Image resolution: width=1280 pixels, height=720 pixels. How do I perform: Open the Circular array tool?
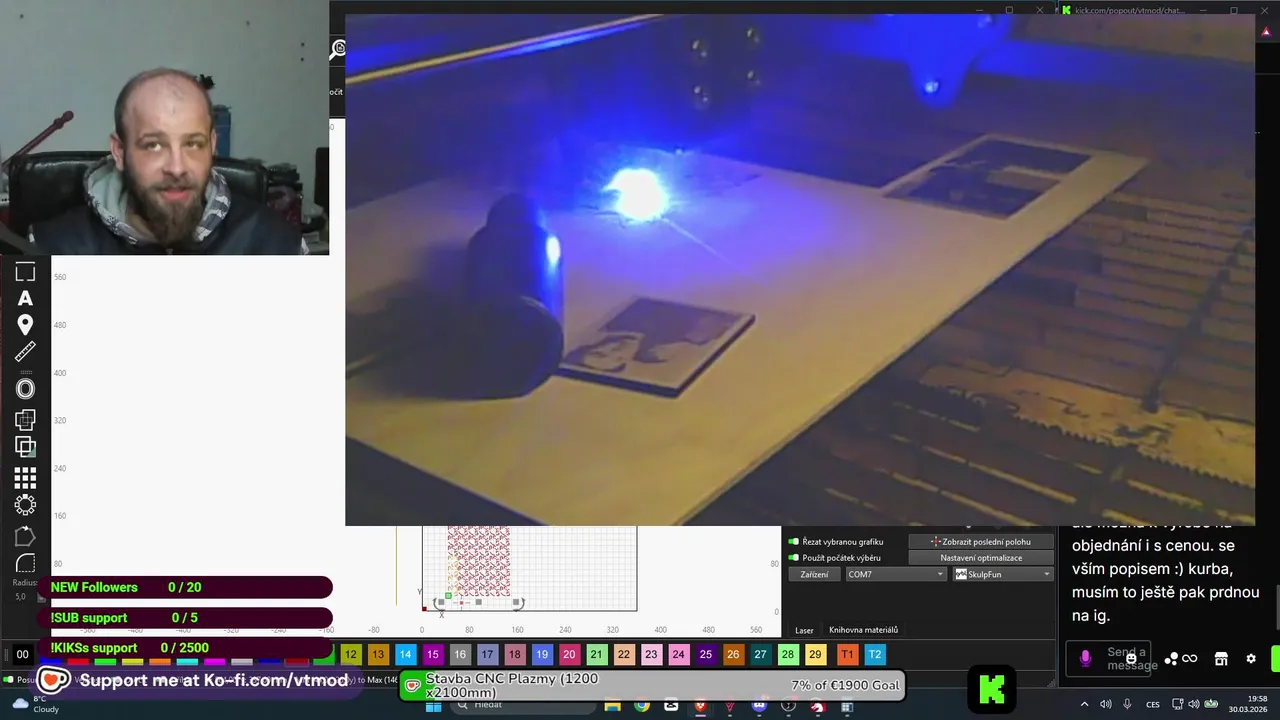pos(25,505)
